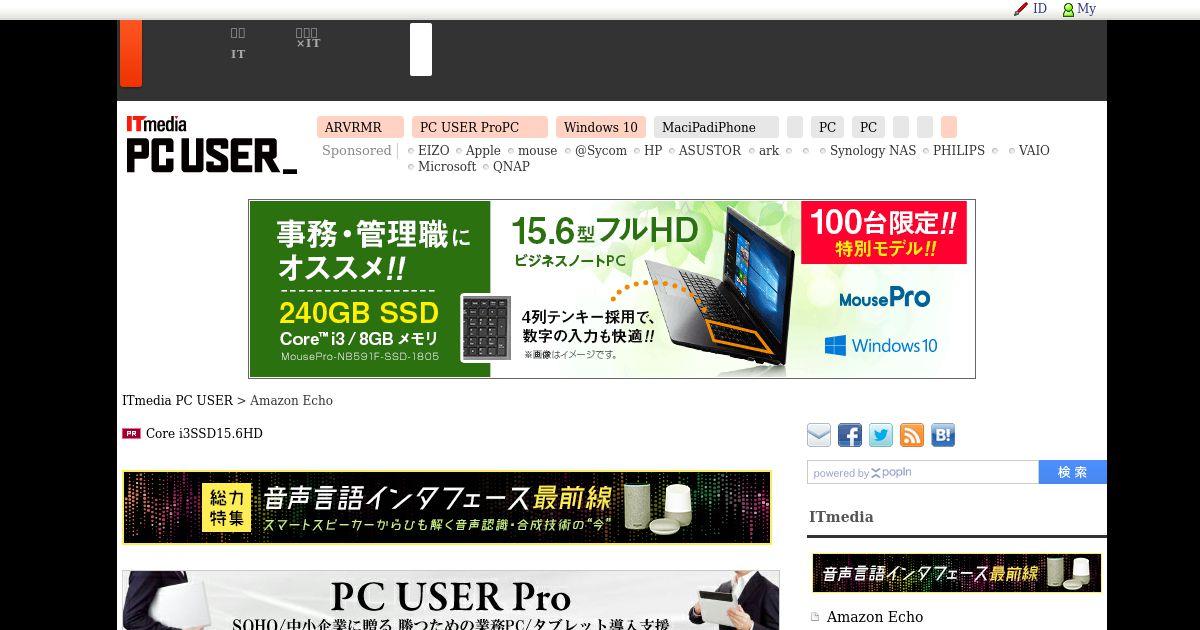This screenshot has width=1200, height=630.
Task: Follow the ark sponsor link
Action: [x=769, y=151]
